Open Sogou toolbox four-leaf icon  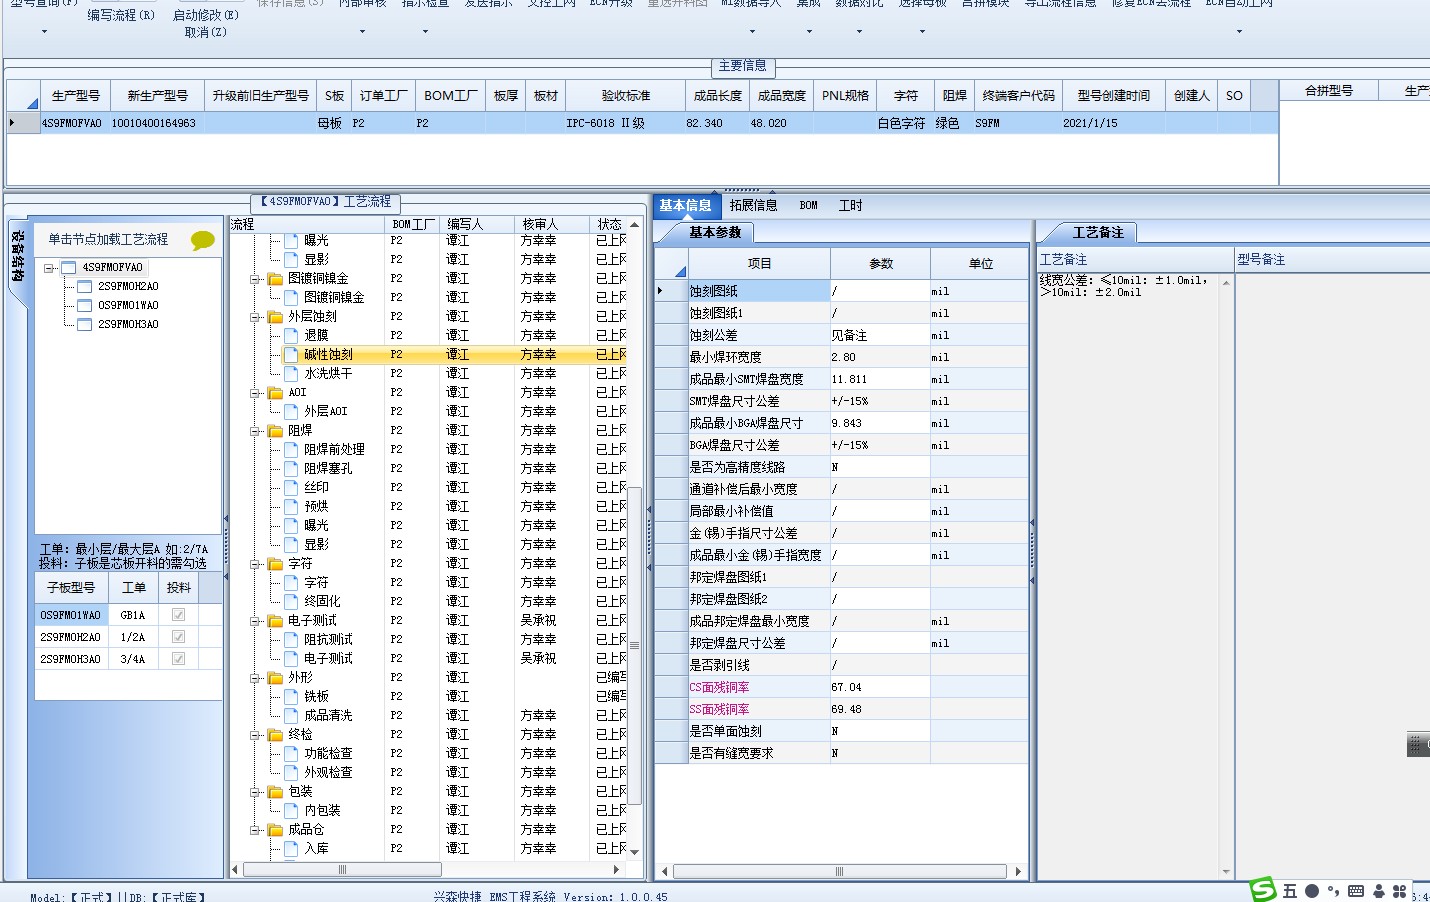point(1400,891)
